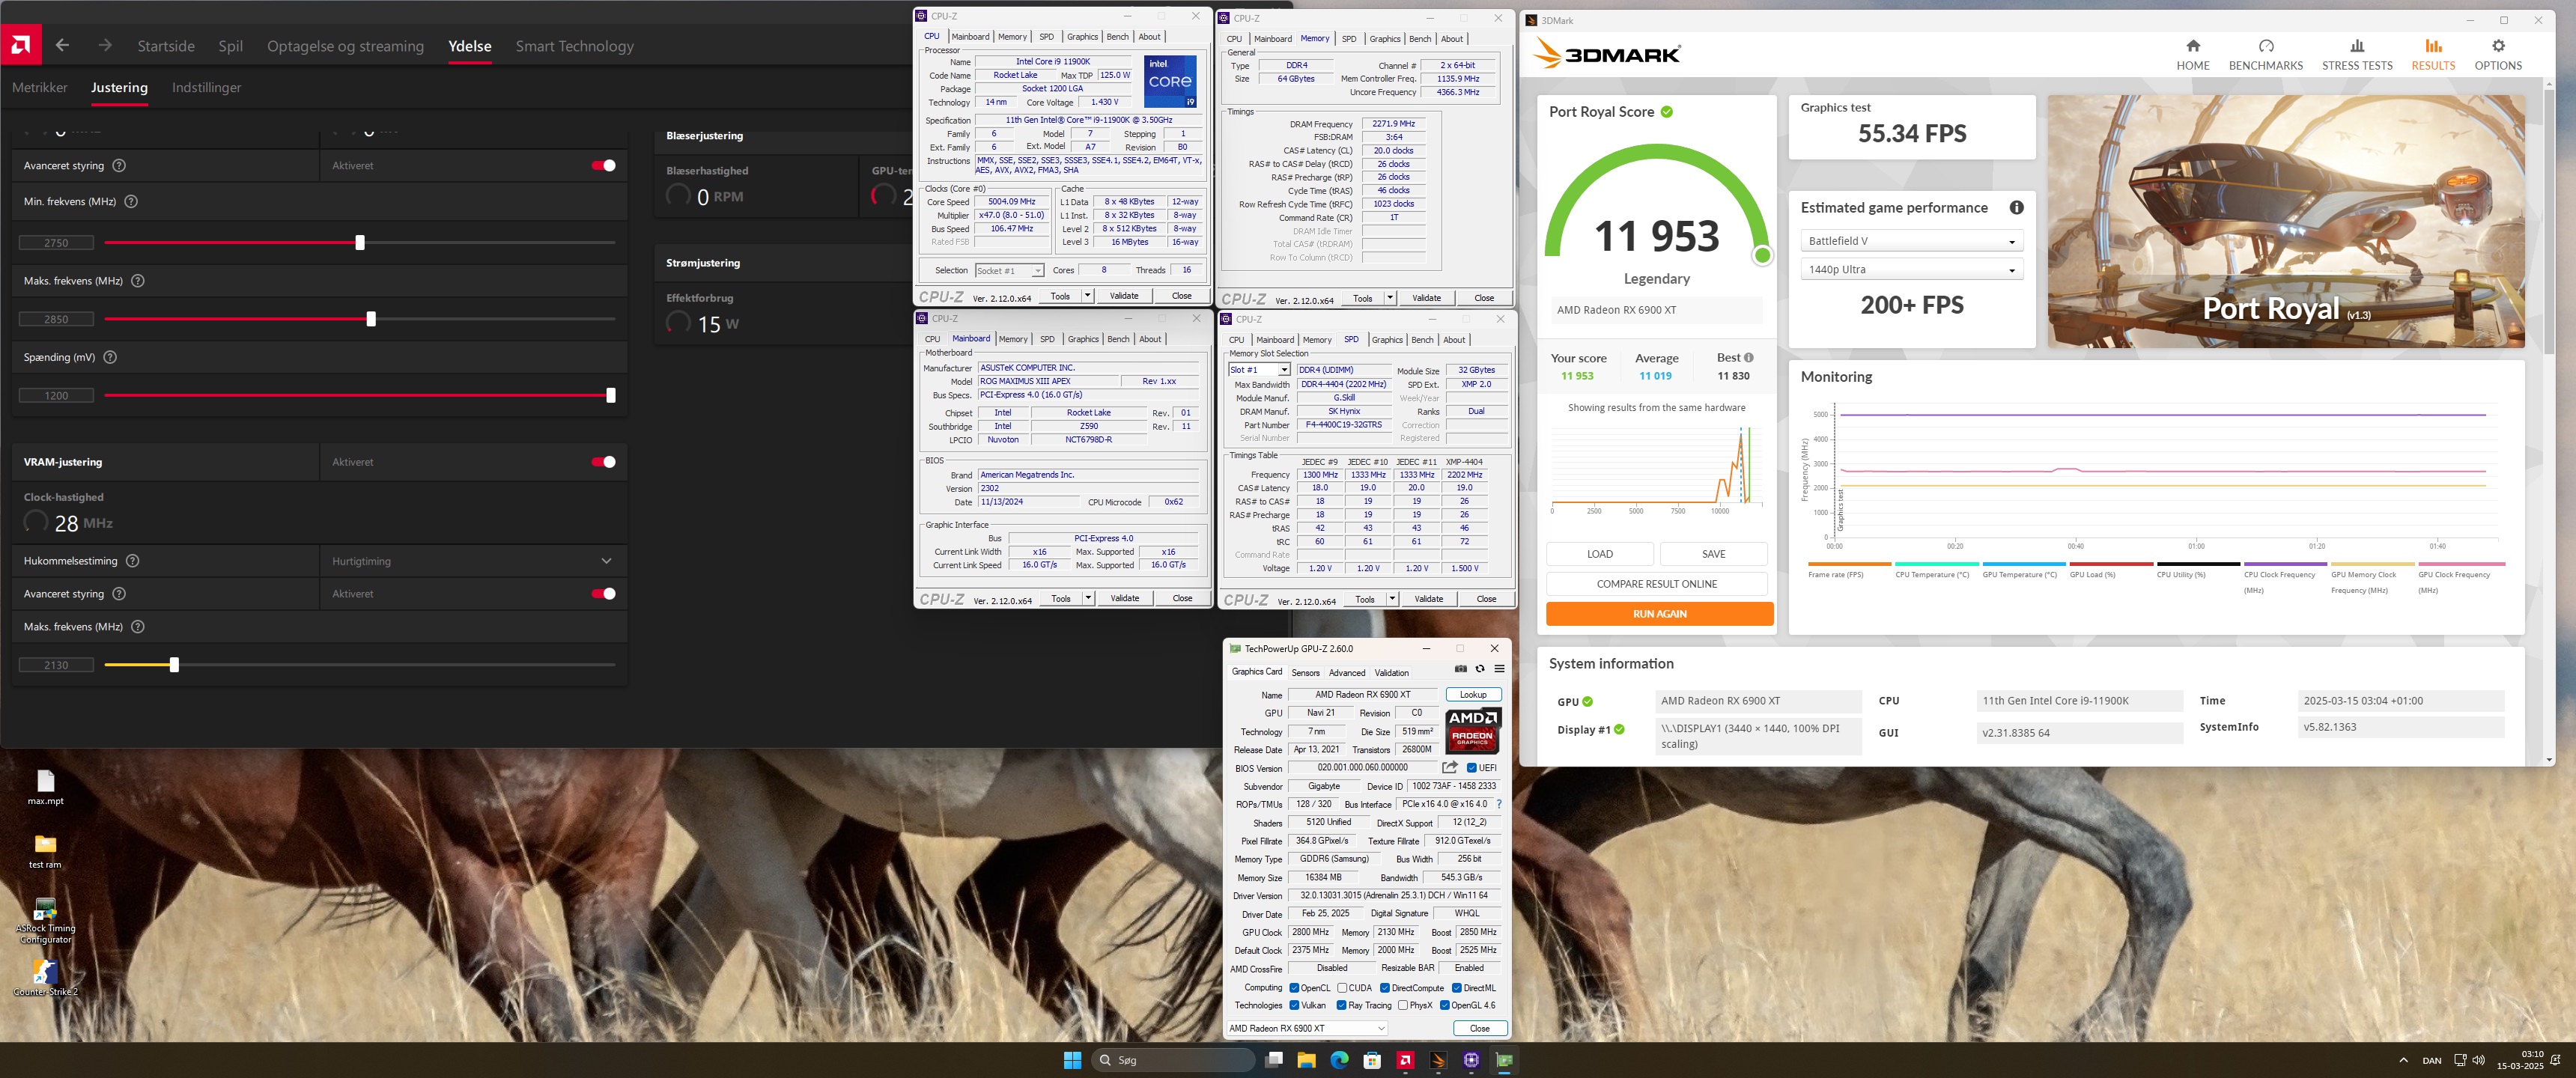This screenshot has width=2576, height=1078.
Task: Toggle OpenCL checkbox in GPU-Z
Action: coord(1294,988)
